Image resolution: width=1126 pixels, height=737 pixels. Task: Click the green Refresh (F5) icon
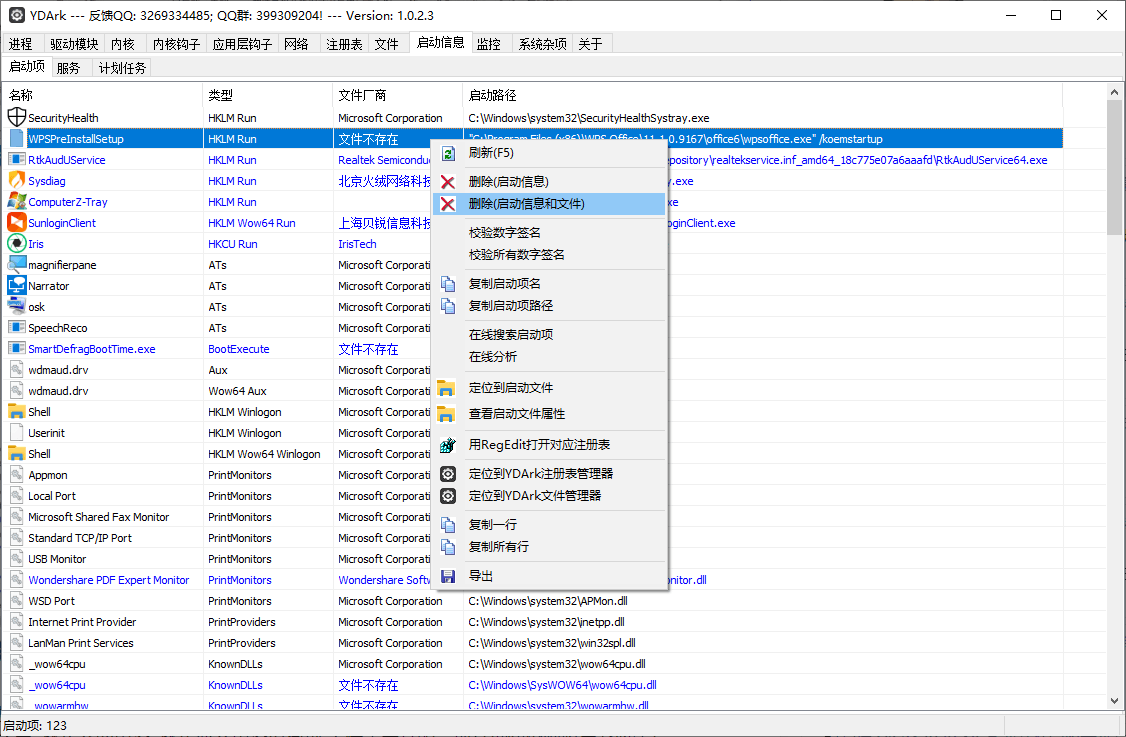[449, 153]
